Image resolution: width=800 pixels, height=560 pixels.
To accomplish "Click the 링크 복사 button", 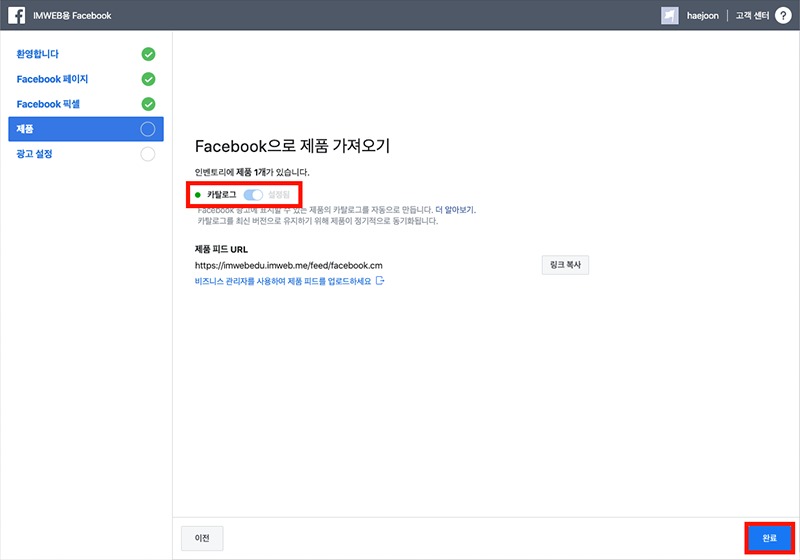I will click(565, 265).
